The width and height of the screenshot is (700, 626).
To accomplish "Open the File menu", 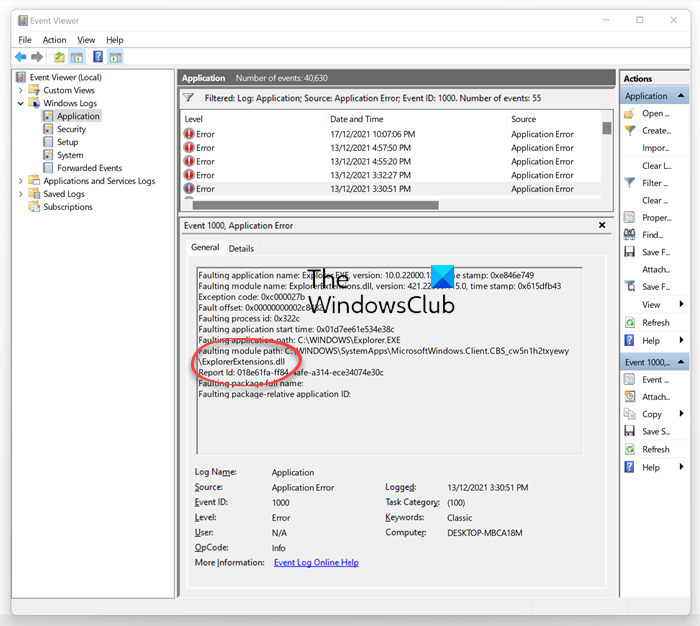I will click(25, 40).
